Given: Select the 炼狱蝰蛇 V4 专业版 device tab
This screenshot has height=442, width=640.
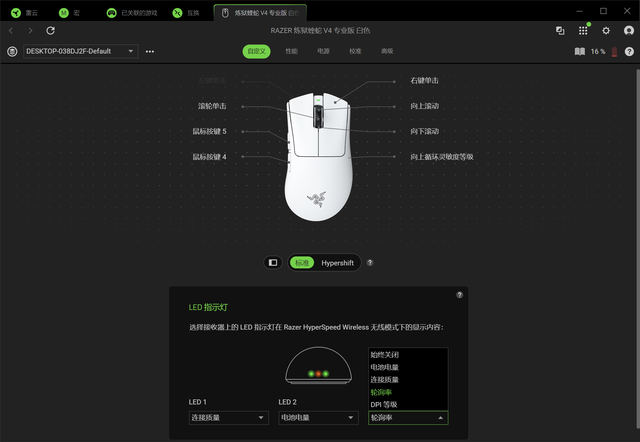Looking at the screenshot, I should tap(260, 13).
